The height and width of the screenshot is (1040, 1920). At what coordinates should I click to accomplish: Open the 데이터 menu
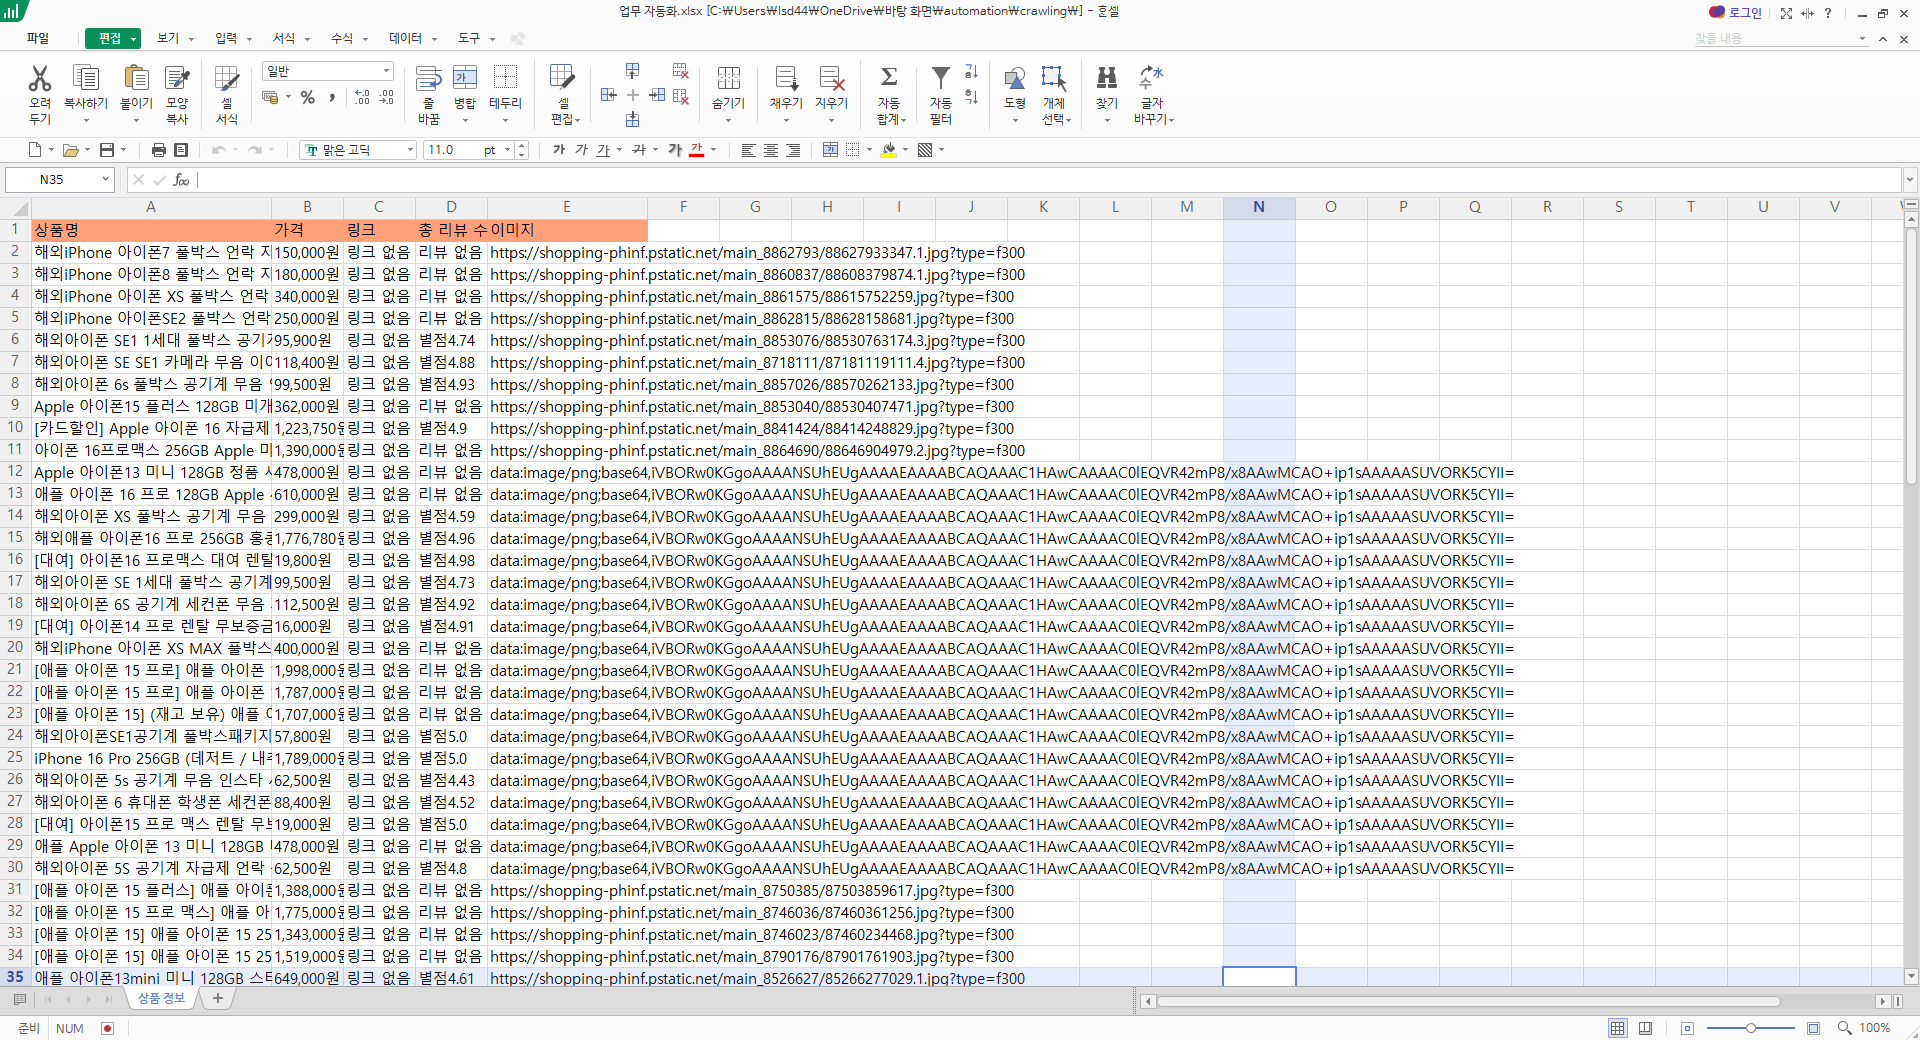pos(405,38)
